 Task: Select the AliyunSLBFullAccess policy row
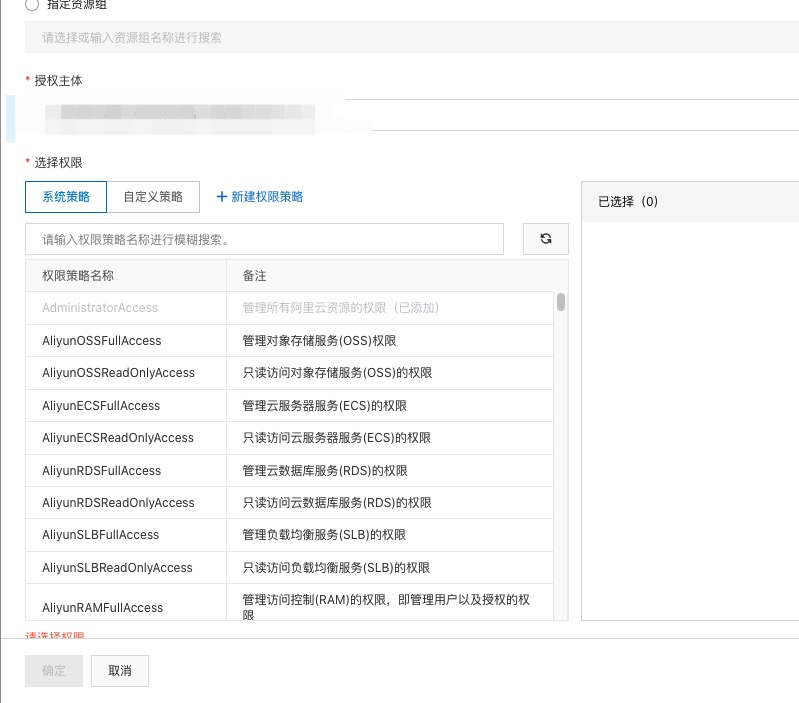click(x=289, y=535)
